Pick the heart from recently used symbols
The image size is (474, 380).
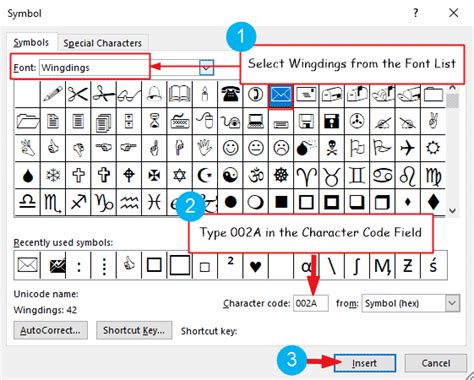[255, 266]
